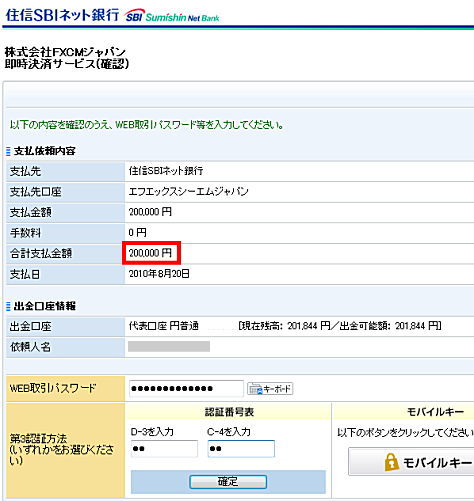Click the 出金口座情報 section heading

[44, 306]
